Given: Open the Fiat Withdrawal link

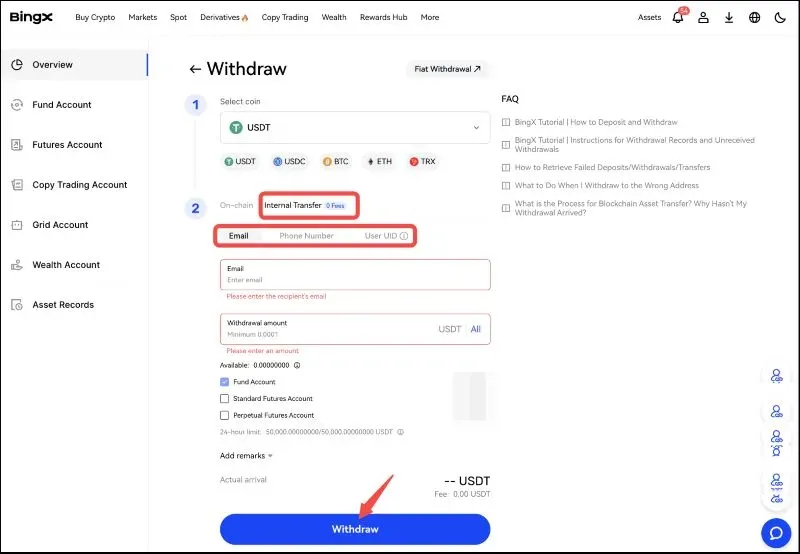Looking at the screenshot, I should point(447,69).
